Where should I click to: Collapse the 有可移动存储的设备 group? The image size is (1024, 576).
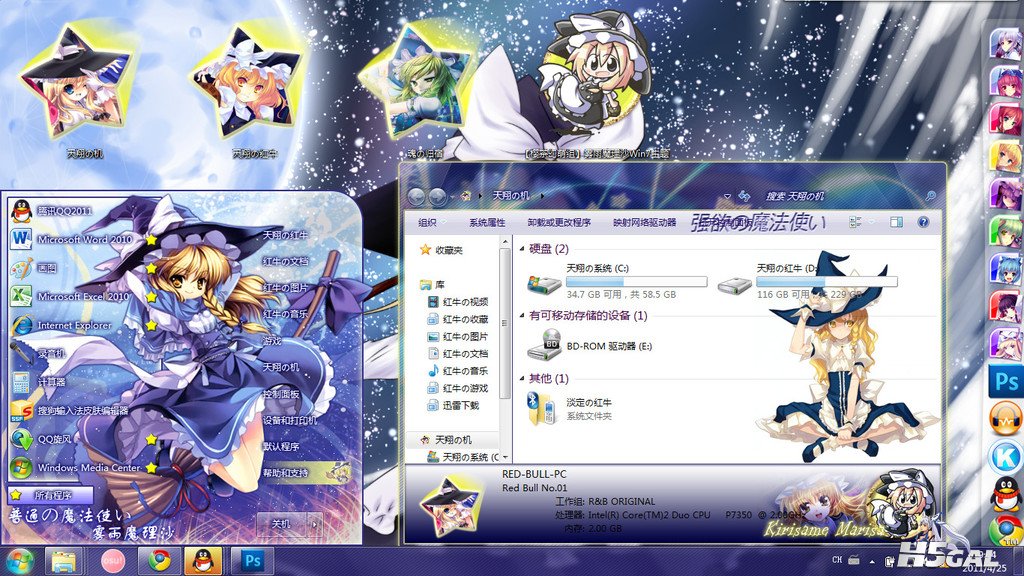point(522,315)
